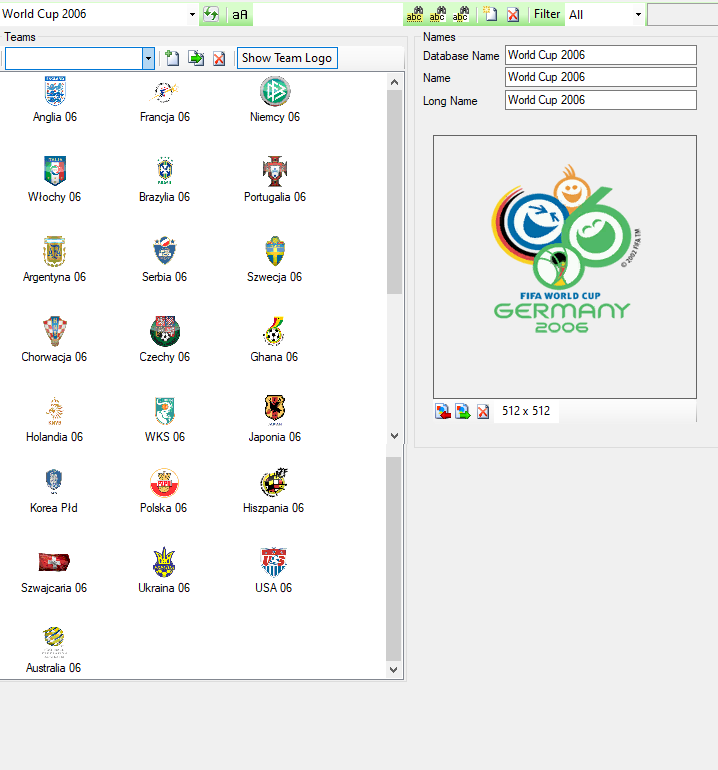Click the Name text field
The height and width of the screenshot is (770, 718).
point(601,77)
